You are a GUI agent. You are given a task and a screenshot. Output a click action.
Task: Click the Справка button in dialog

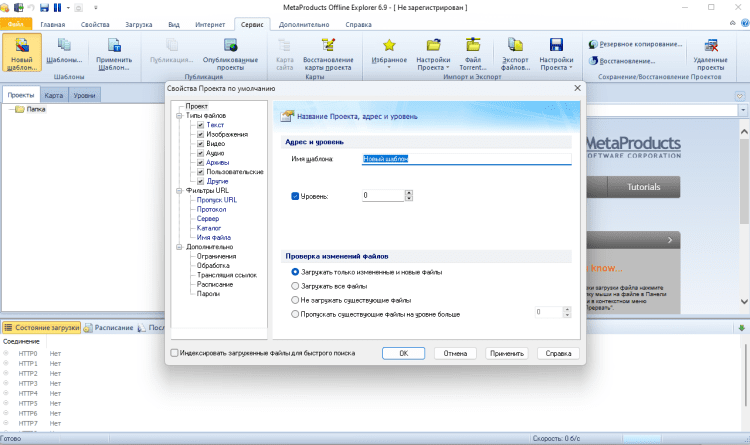pos(558,353)
